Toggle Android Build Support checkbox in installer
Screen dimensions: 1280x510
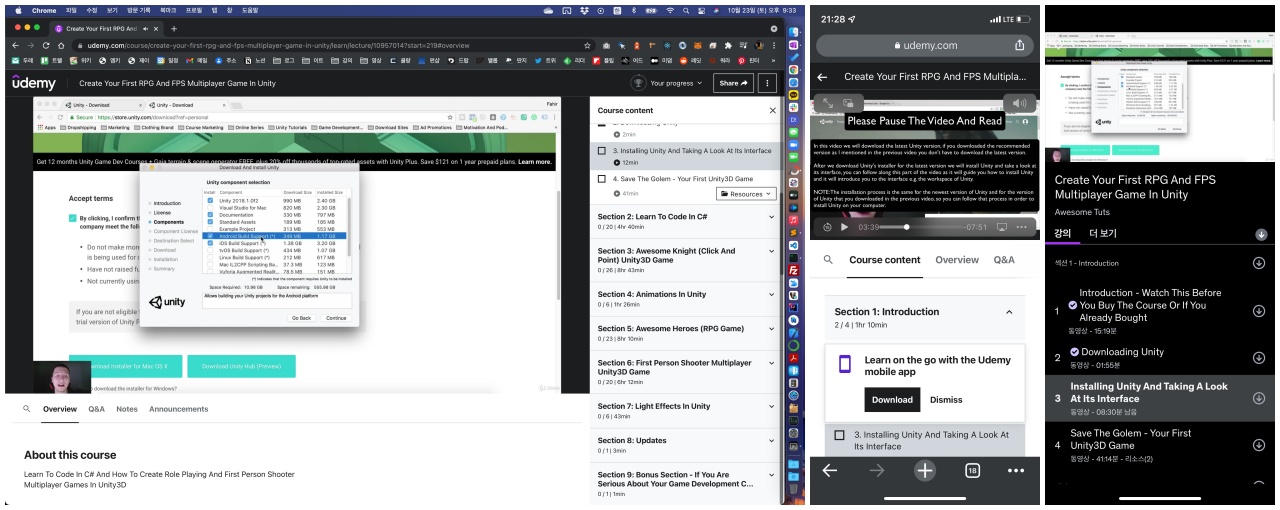[x=210, y=236]
